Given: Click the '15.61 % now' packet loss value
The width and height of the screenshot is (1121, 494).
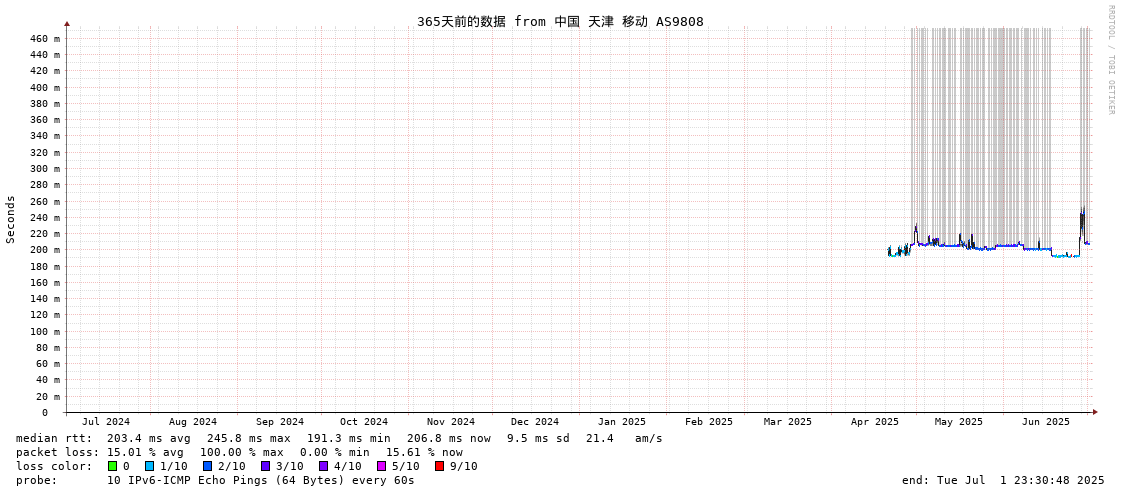Looking at the screenshot, I should point(425,452).
